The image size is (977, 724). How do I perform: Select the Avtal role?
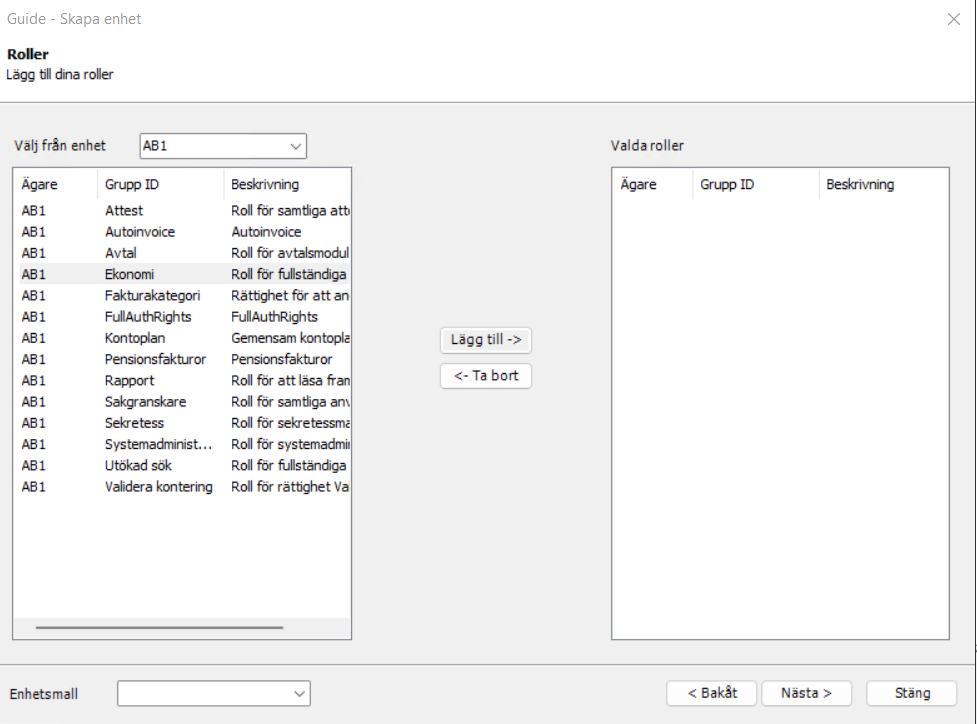(123, 253)
